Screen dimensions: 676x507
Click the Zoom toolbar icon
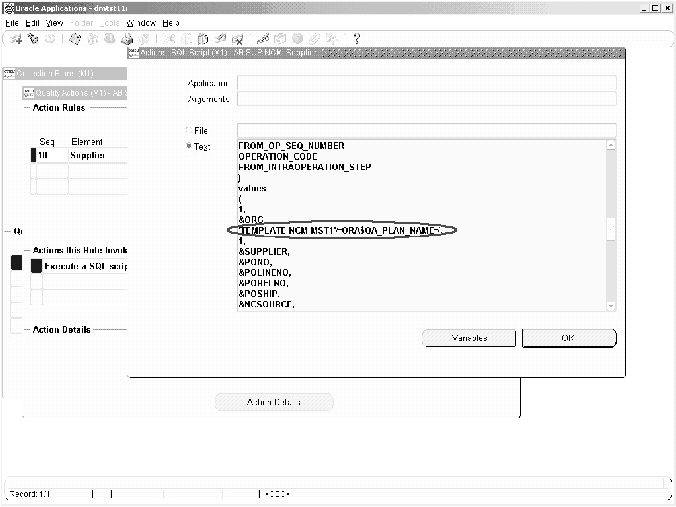tap(280, 39)
